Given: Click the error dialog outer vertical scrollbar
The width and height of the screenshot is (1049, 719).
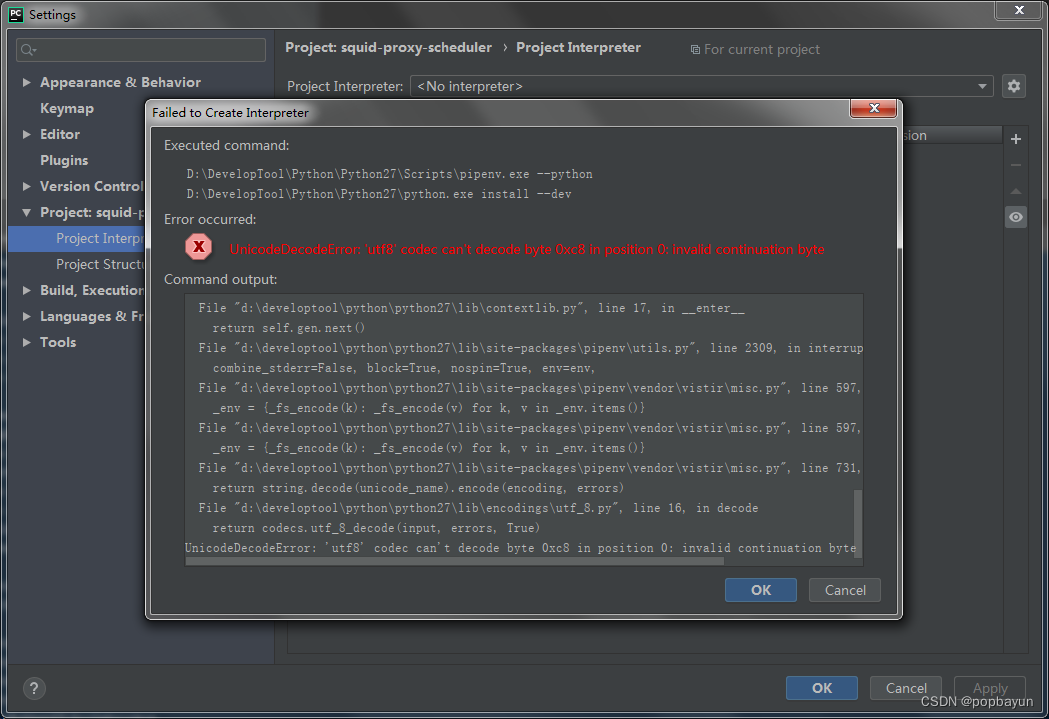Looking at the screenshot, I should click(x=899, y=187).
